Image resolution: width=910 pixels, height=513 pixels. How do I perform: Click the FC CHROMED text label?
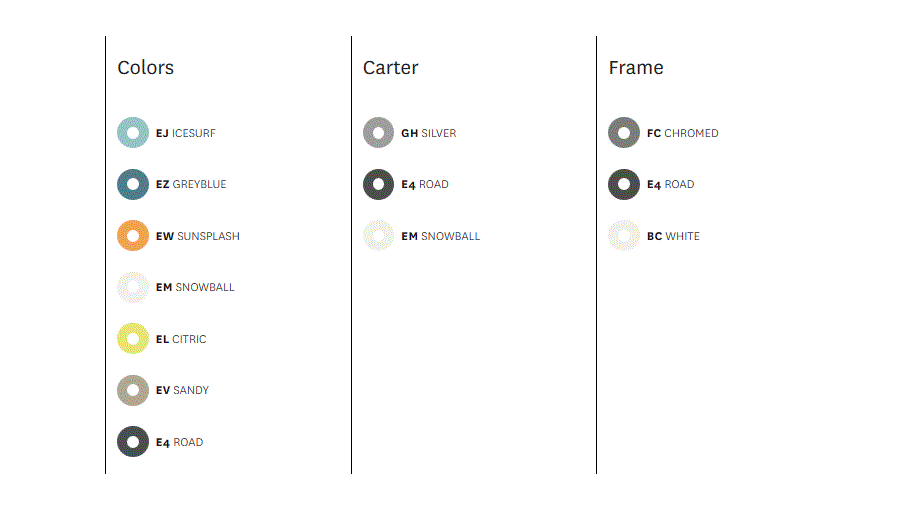coord(682,133)
